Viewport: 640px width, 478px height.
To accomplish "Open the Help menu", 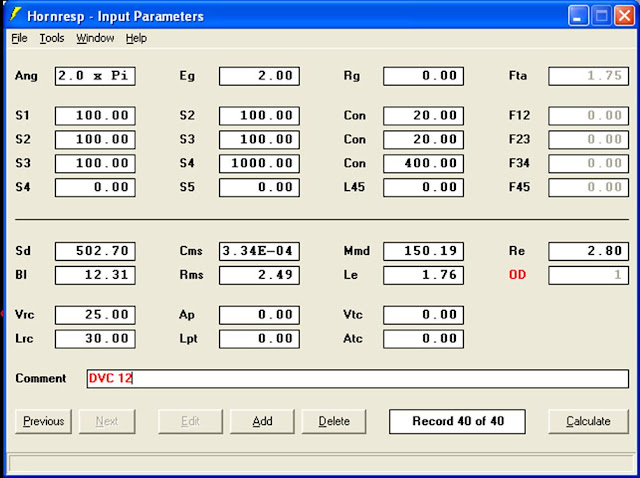I will point(136,38).
